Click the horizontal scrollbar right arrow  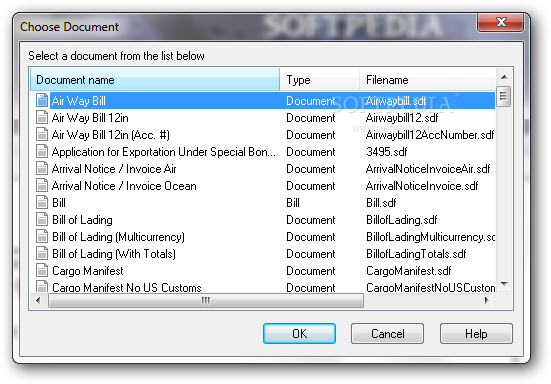[487, 300]
